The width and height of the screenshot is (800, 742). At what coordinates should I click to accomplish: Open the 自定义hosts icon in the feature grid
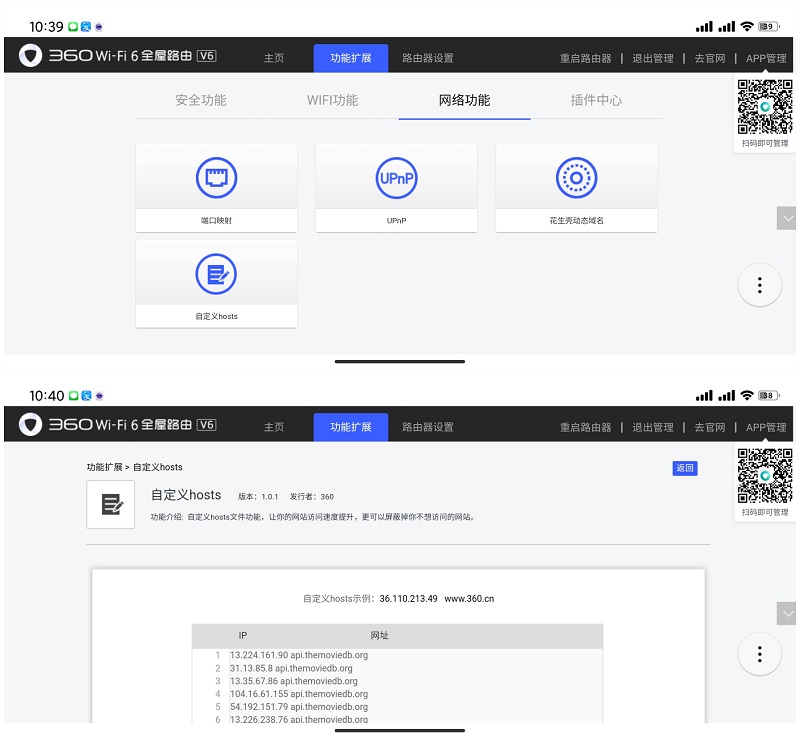click(x=216, y=274)
